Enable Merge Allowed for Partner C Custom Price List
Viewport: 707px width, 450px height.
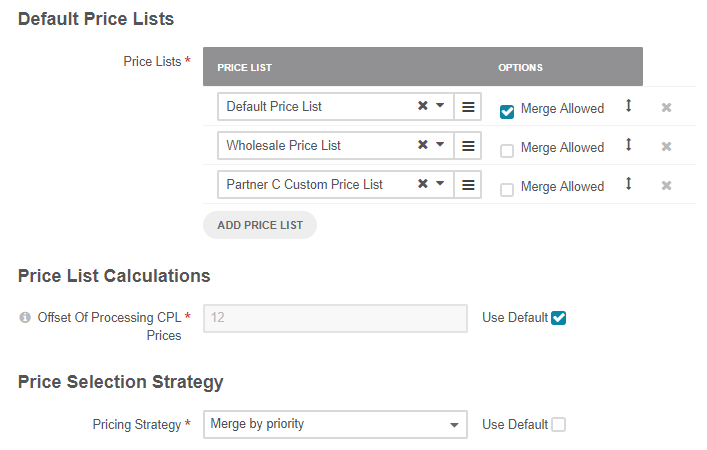[507, 190]
